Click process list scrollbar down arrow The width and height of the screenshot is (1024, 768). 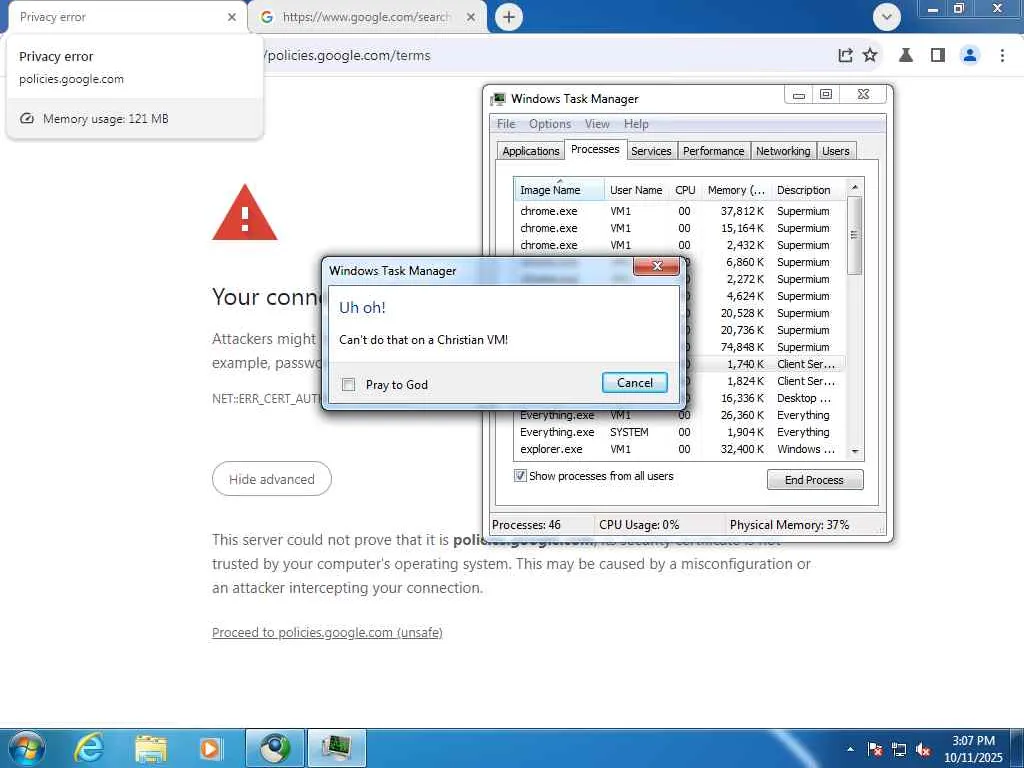pos(855,451)
